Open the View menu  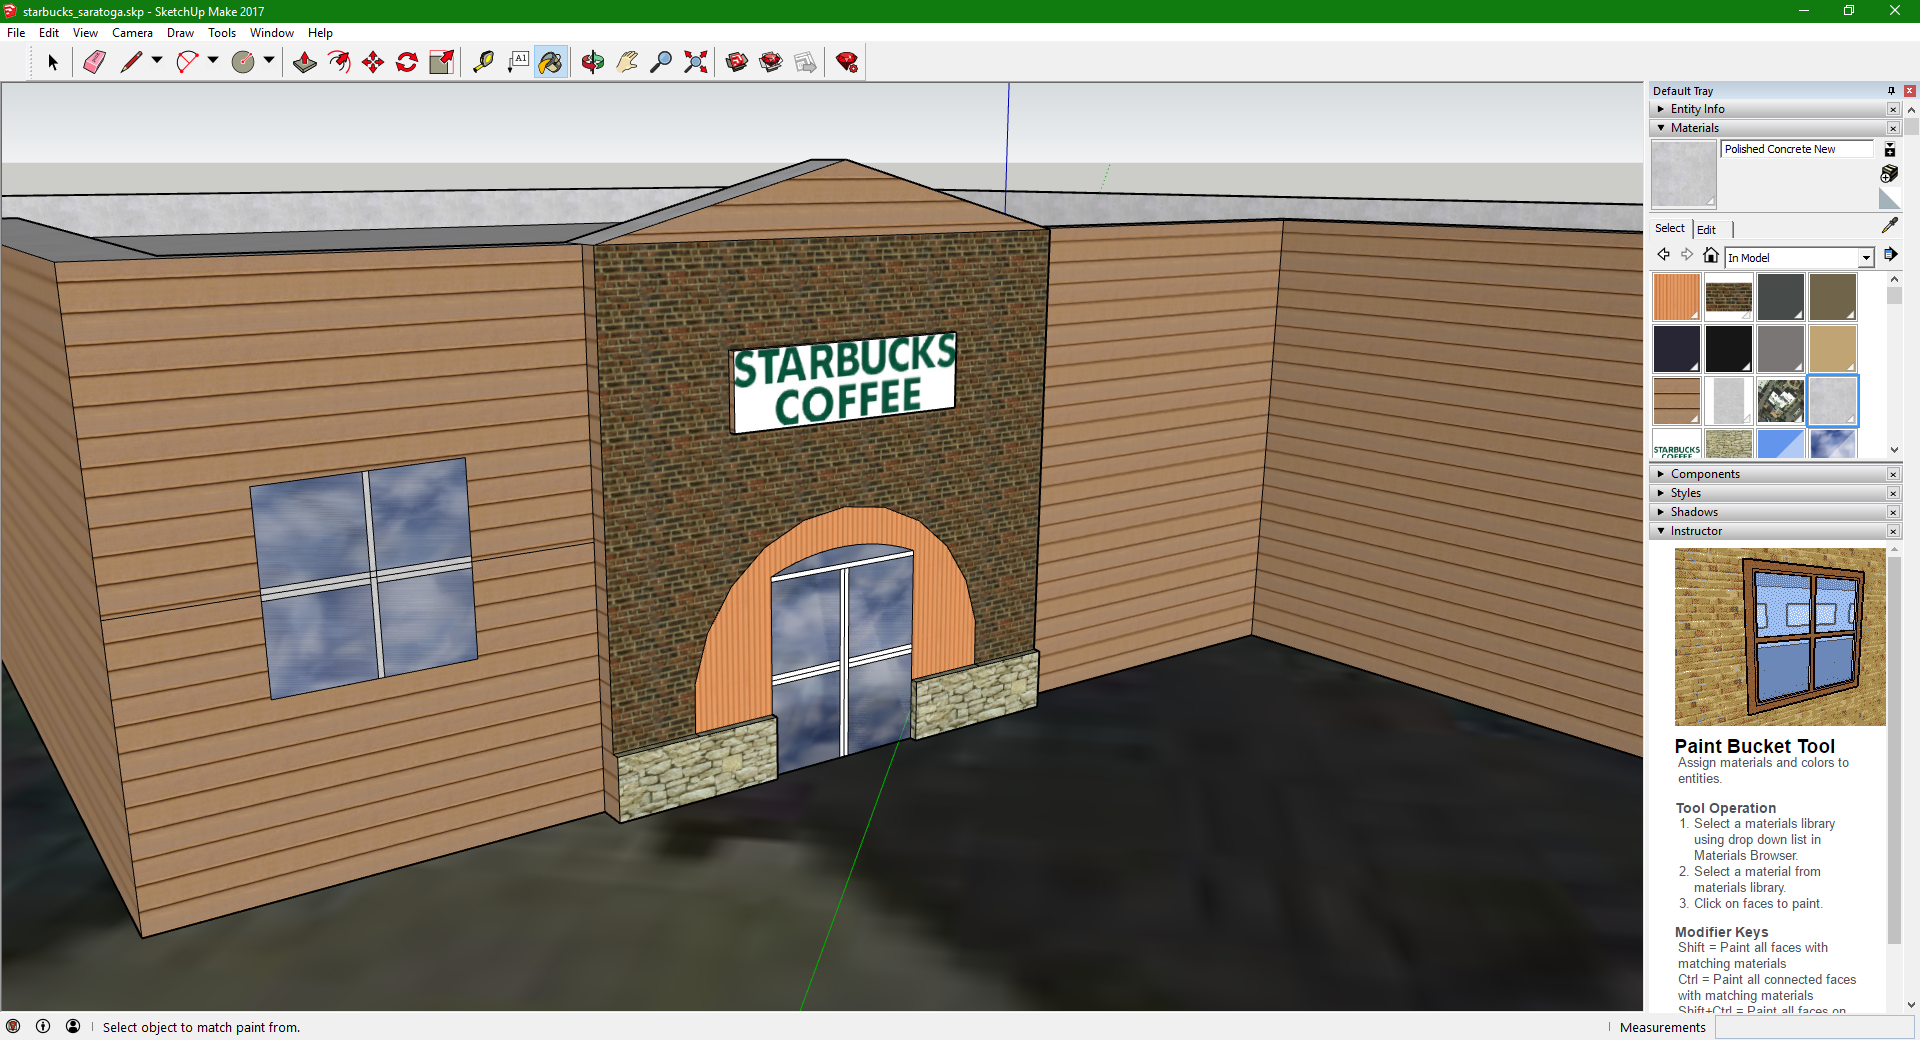click(x=85, y=33)
